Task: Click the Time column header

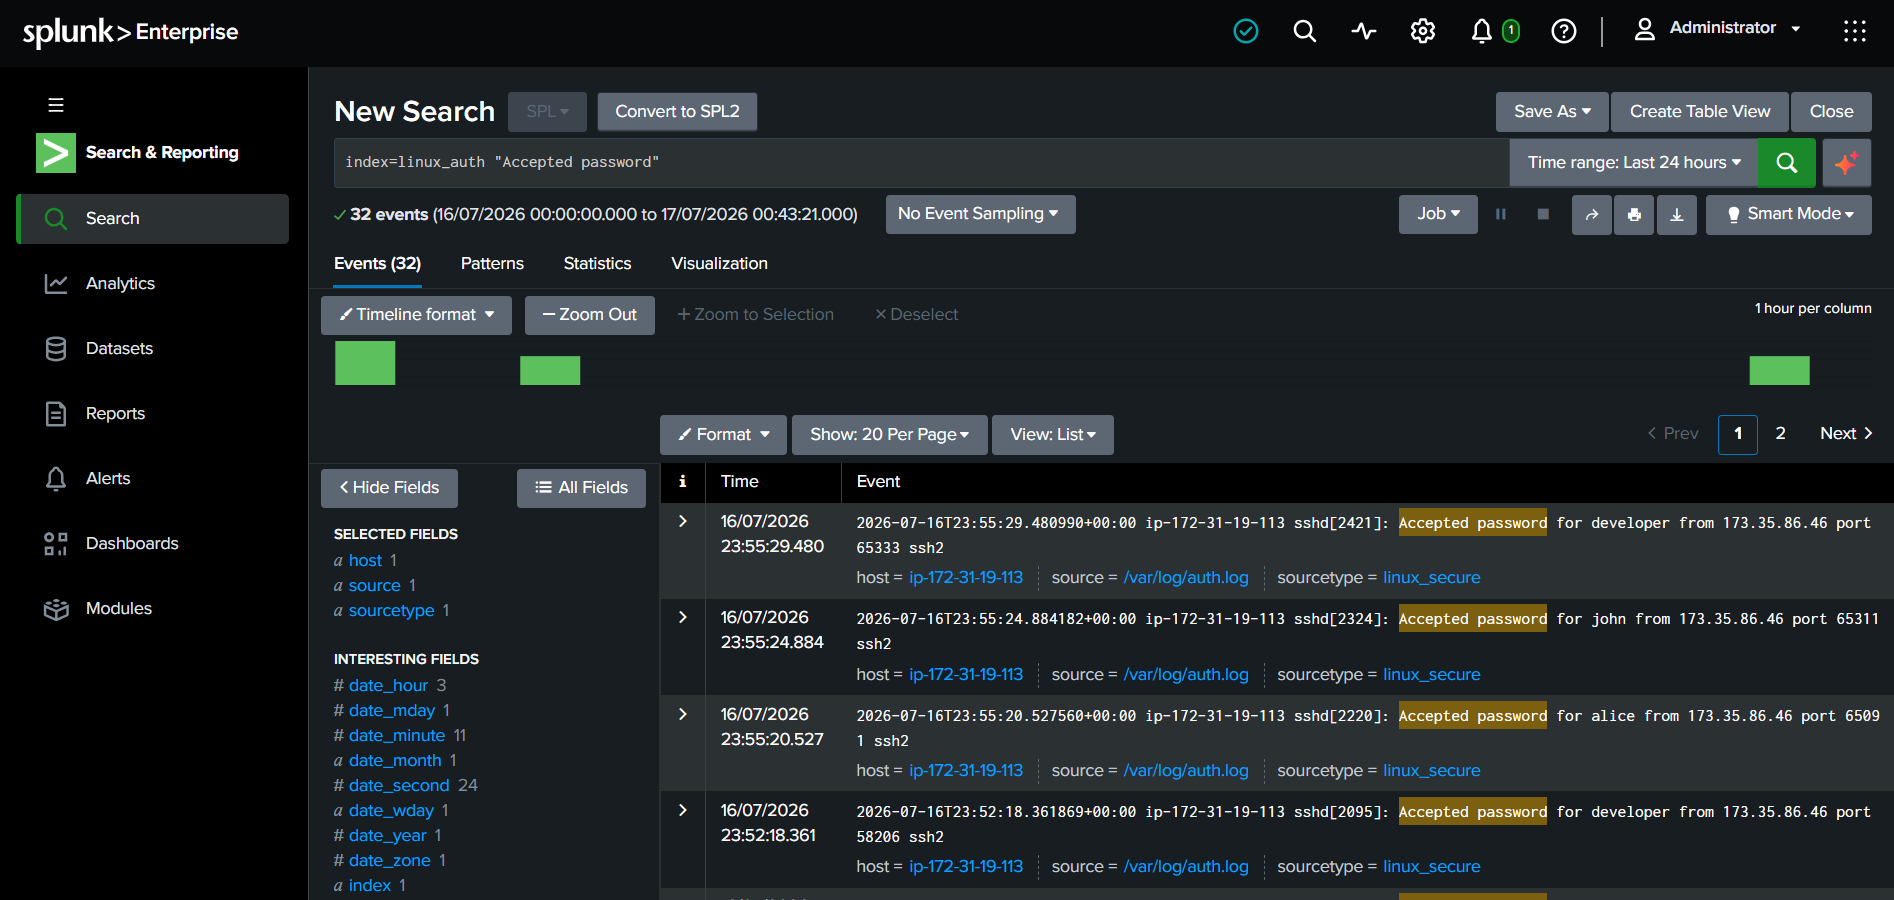Action: click(x=740, y=482)
